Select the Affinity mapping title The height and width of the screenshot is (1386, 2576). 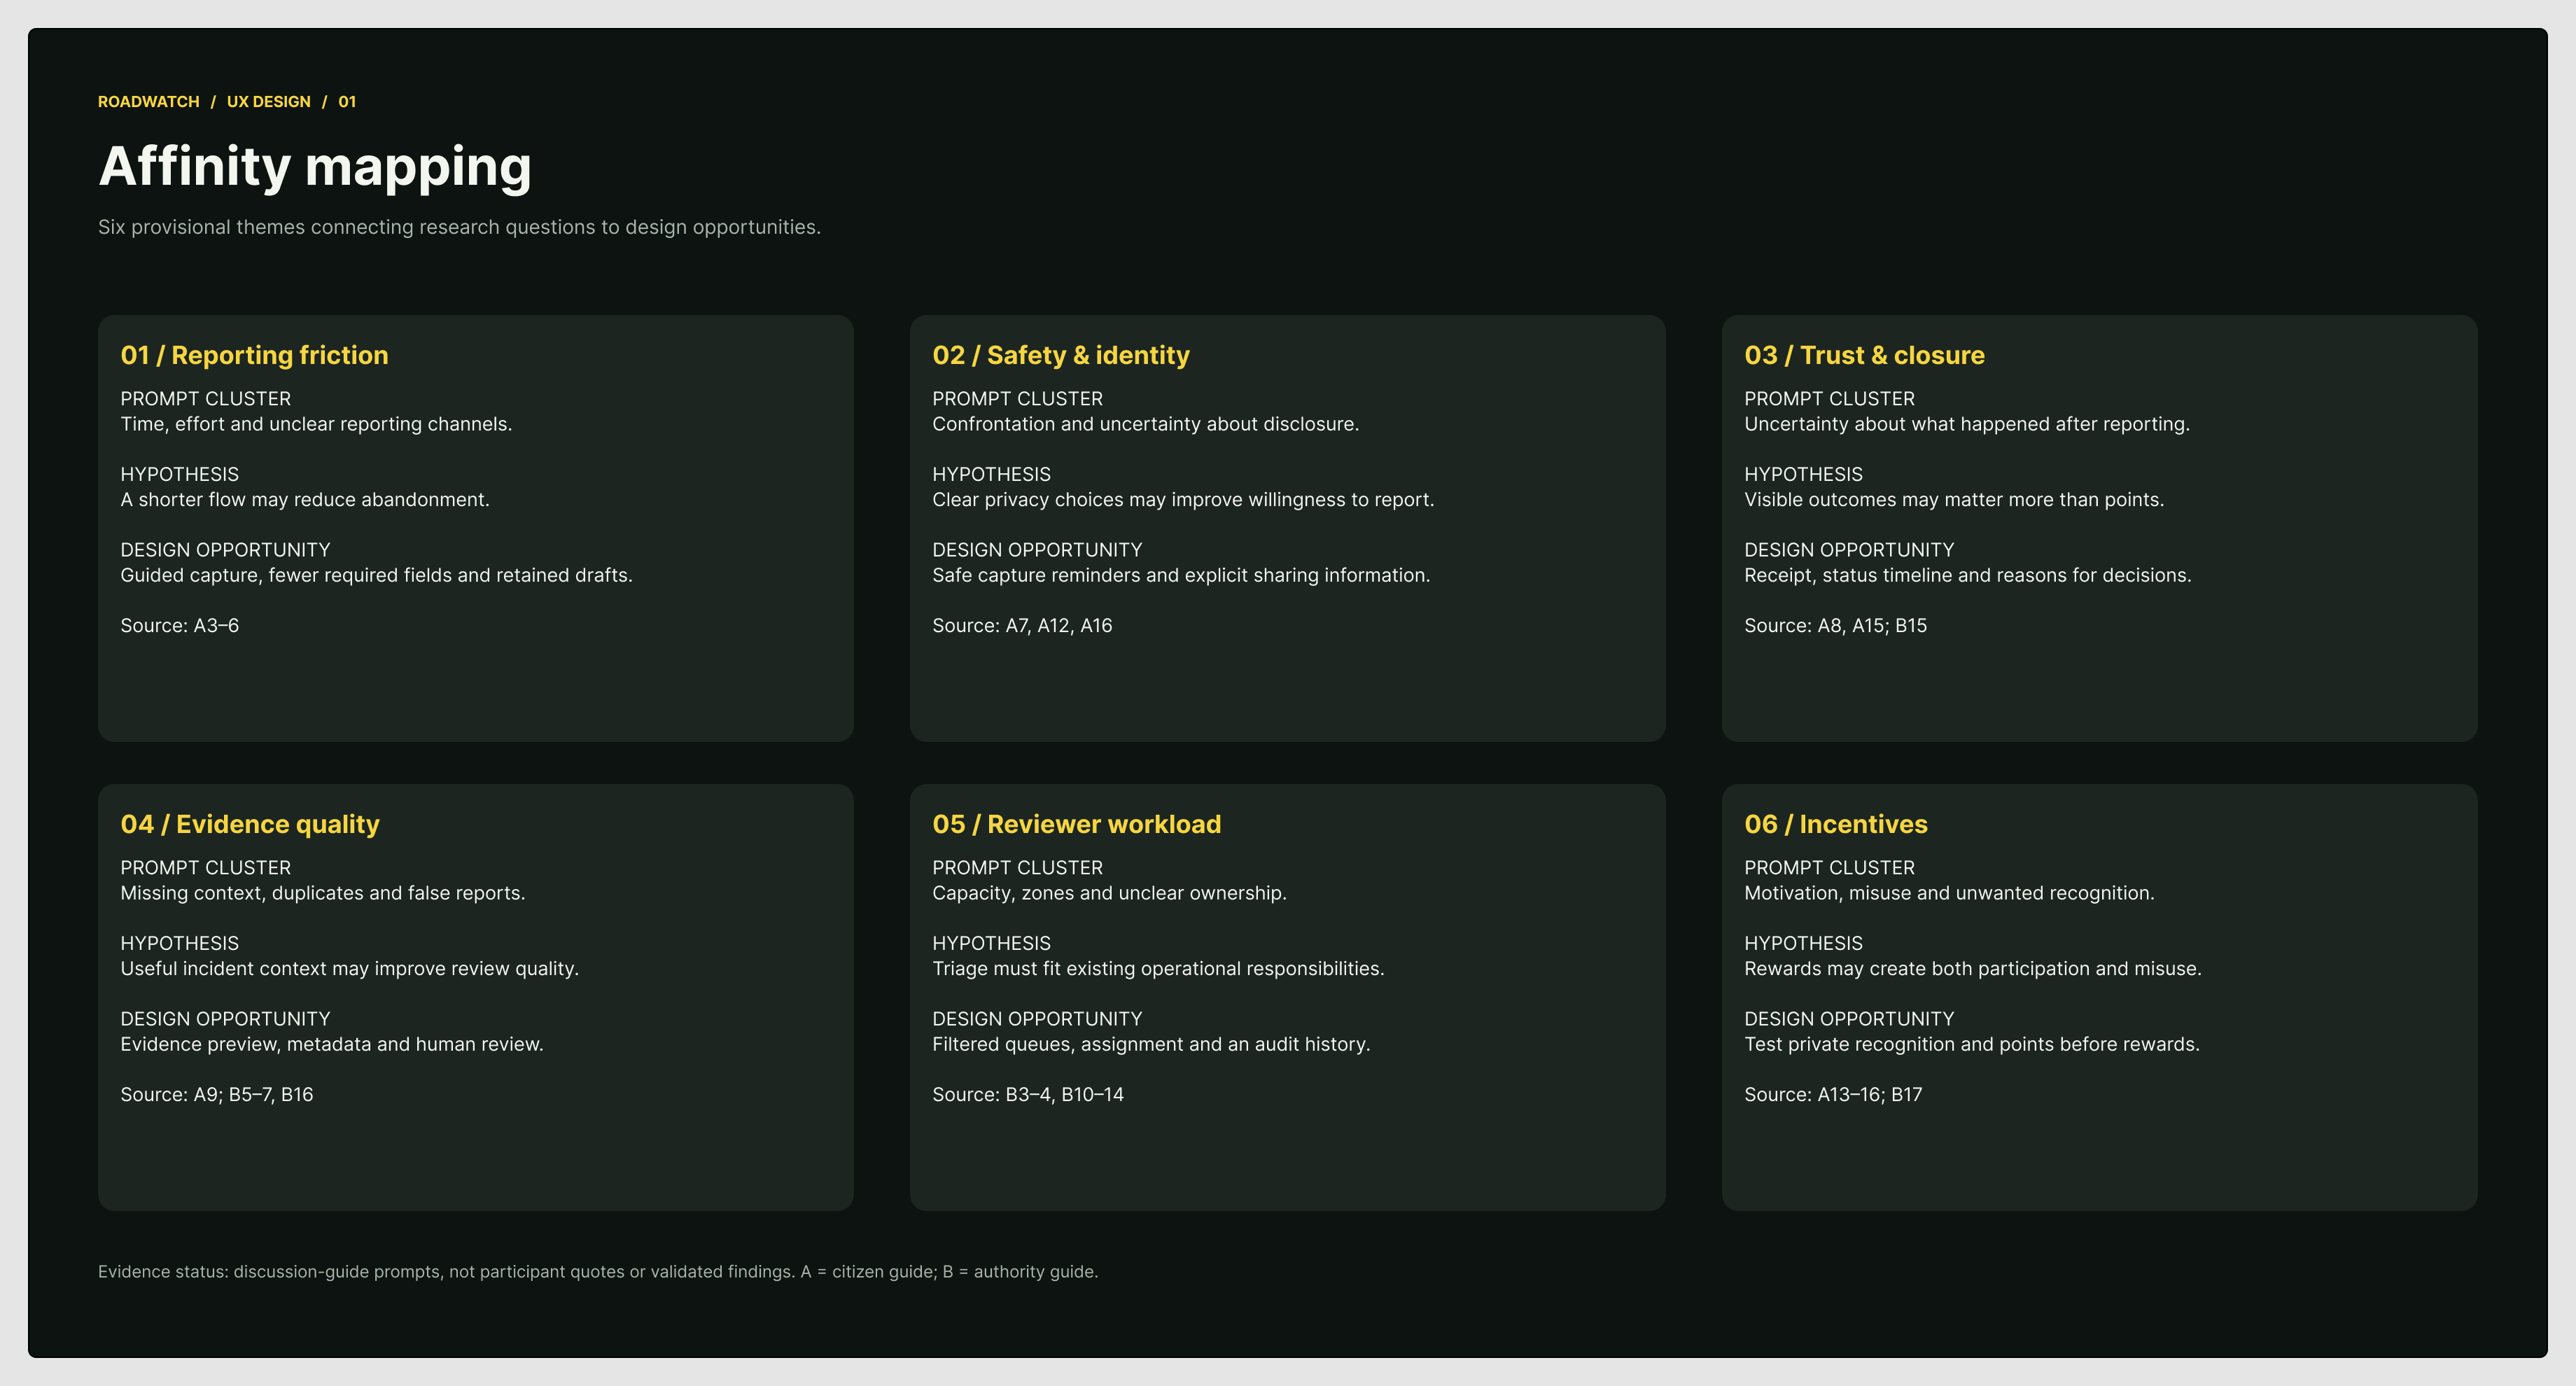[x=315, y=166]
